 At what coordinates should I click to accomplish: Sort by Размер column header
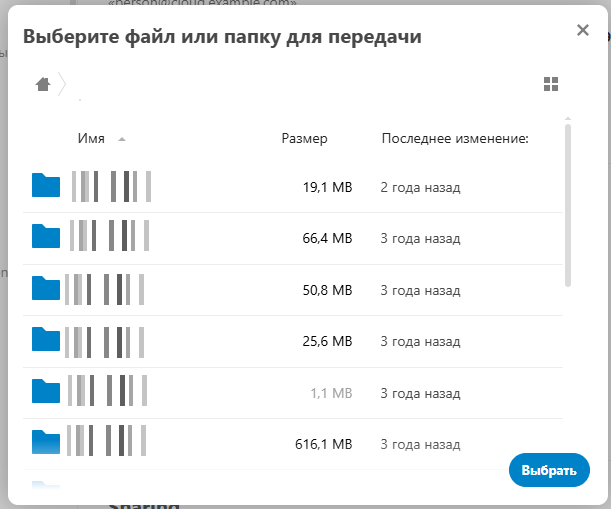(x=304, y=139)
